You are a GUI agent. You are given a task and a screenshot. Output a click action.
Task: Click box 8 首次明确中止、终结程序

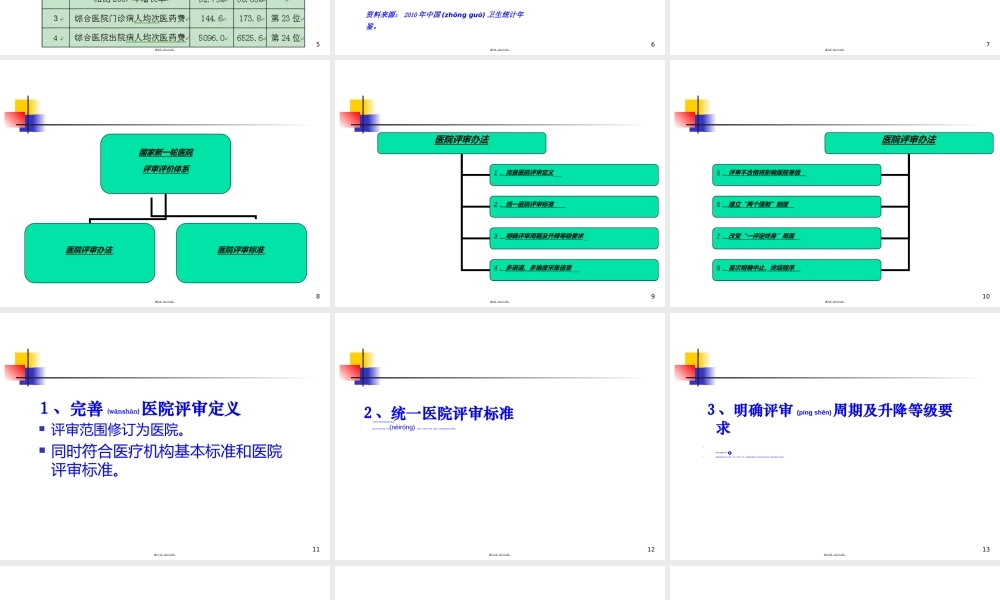coord(797,269)
